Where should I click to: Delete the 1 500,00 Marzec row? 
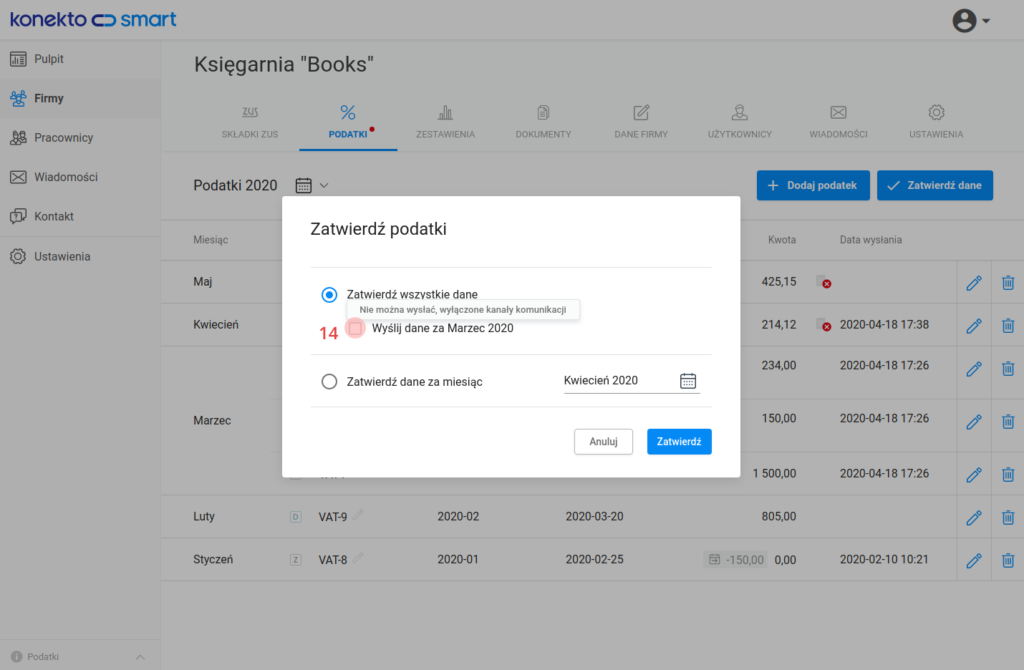(x=1008, y=475)
